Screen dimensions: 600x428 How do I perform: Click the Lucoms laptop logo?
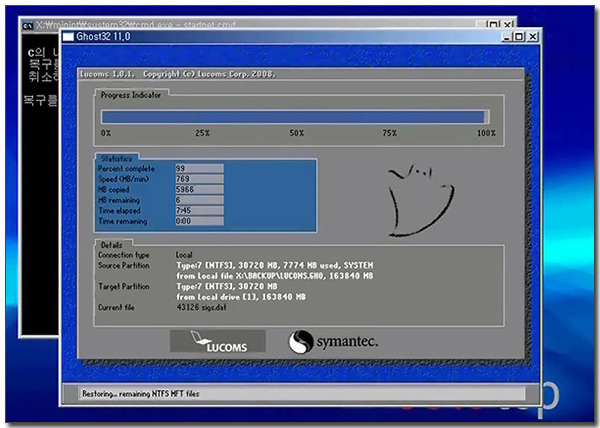pos(217,341)
